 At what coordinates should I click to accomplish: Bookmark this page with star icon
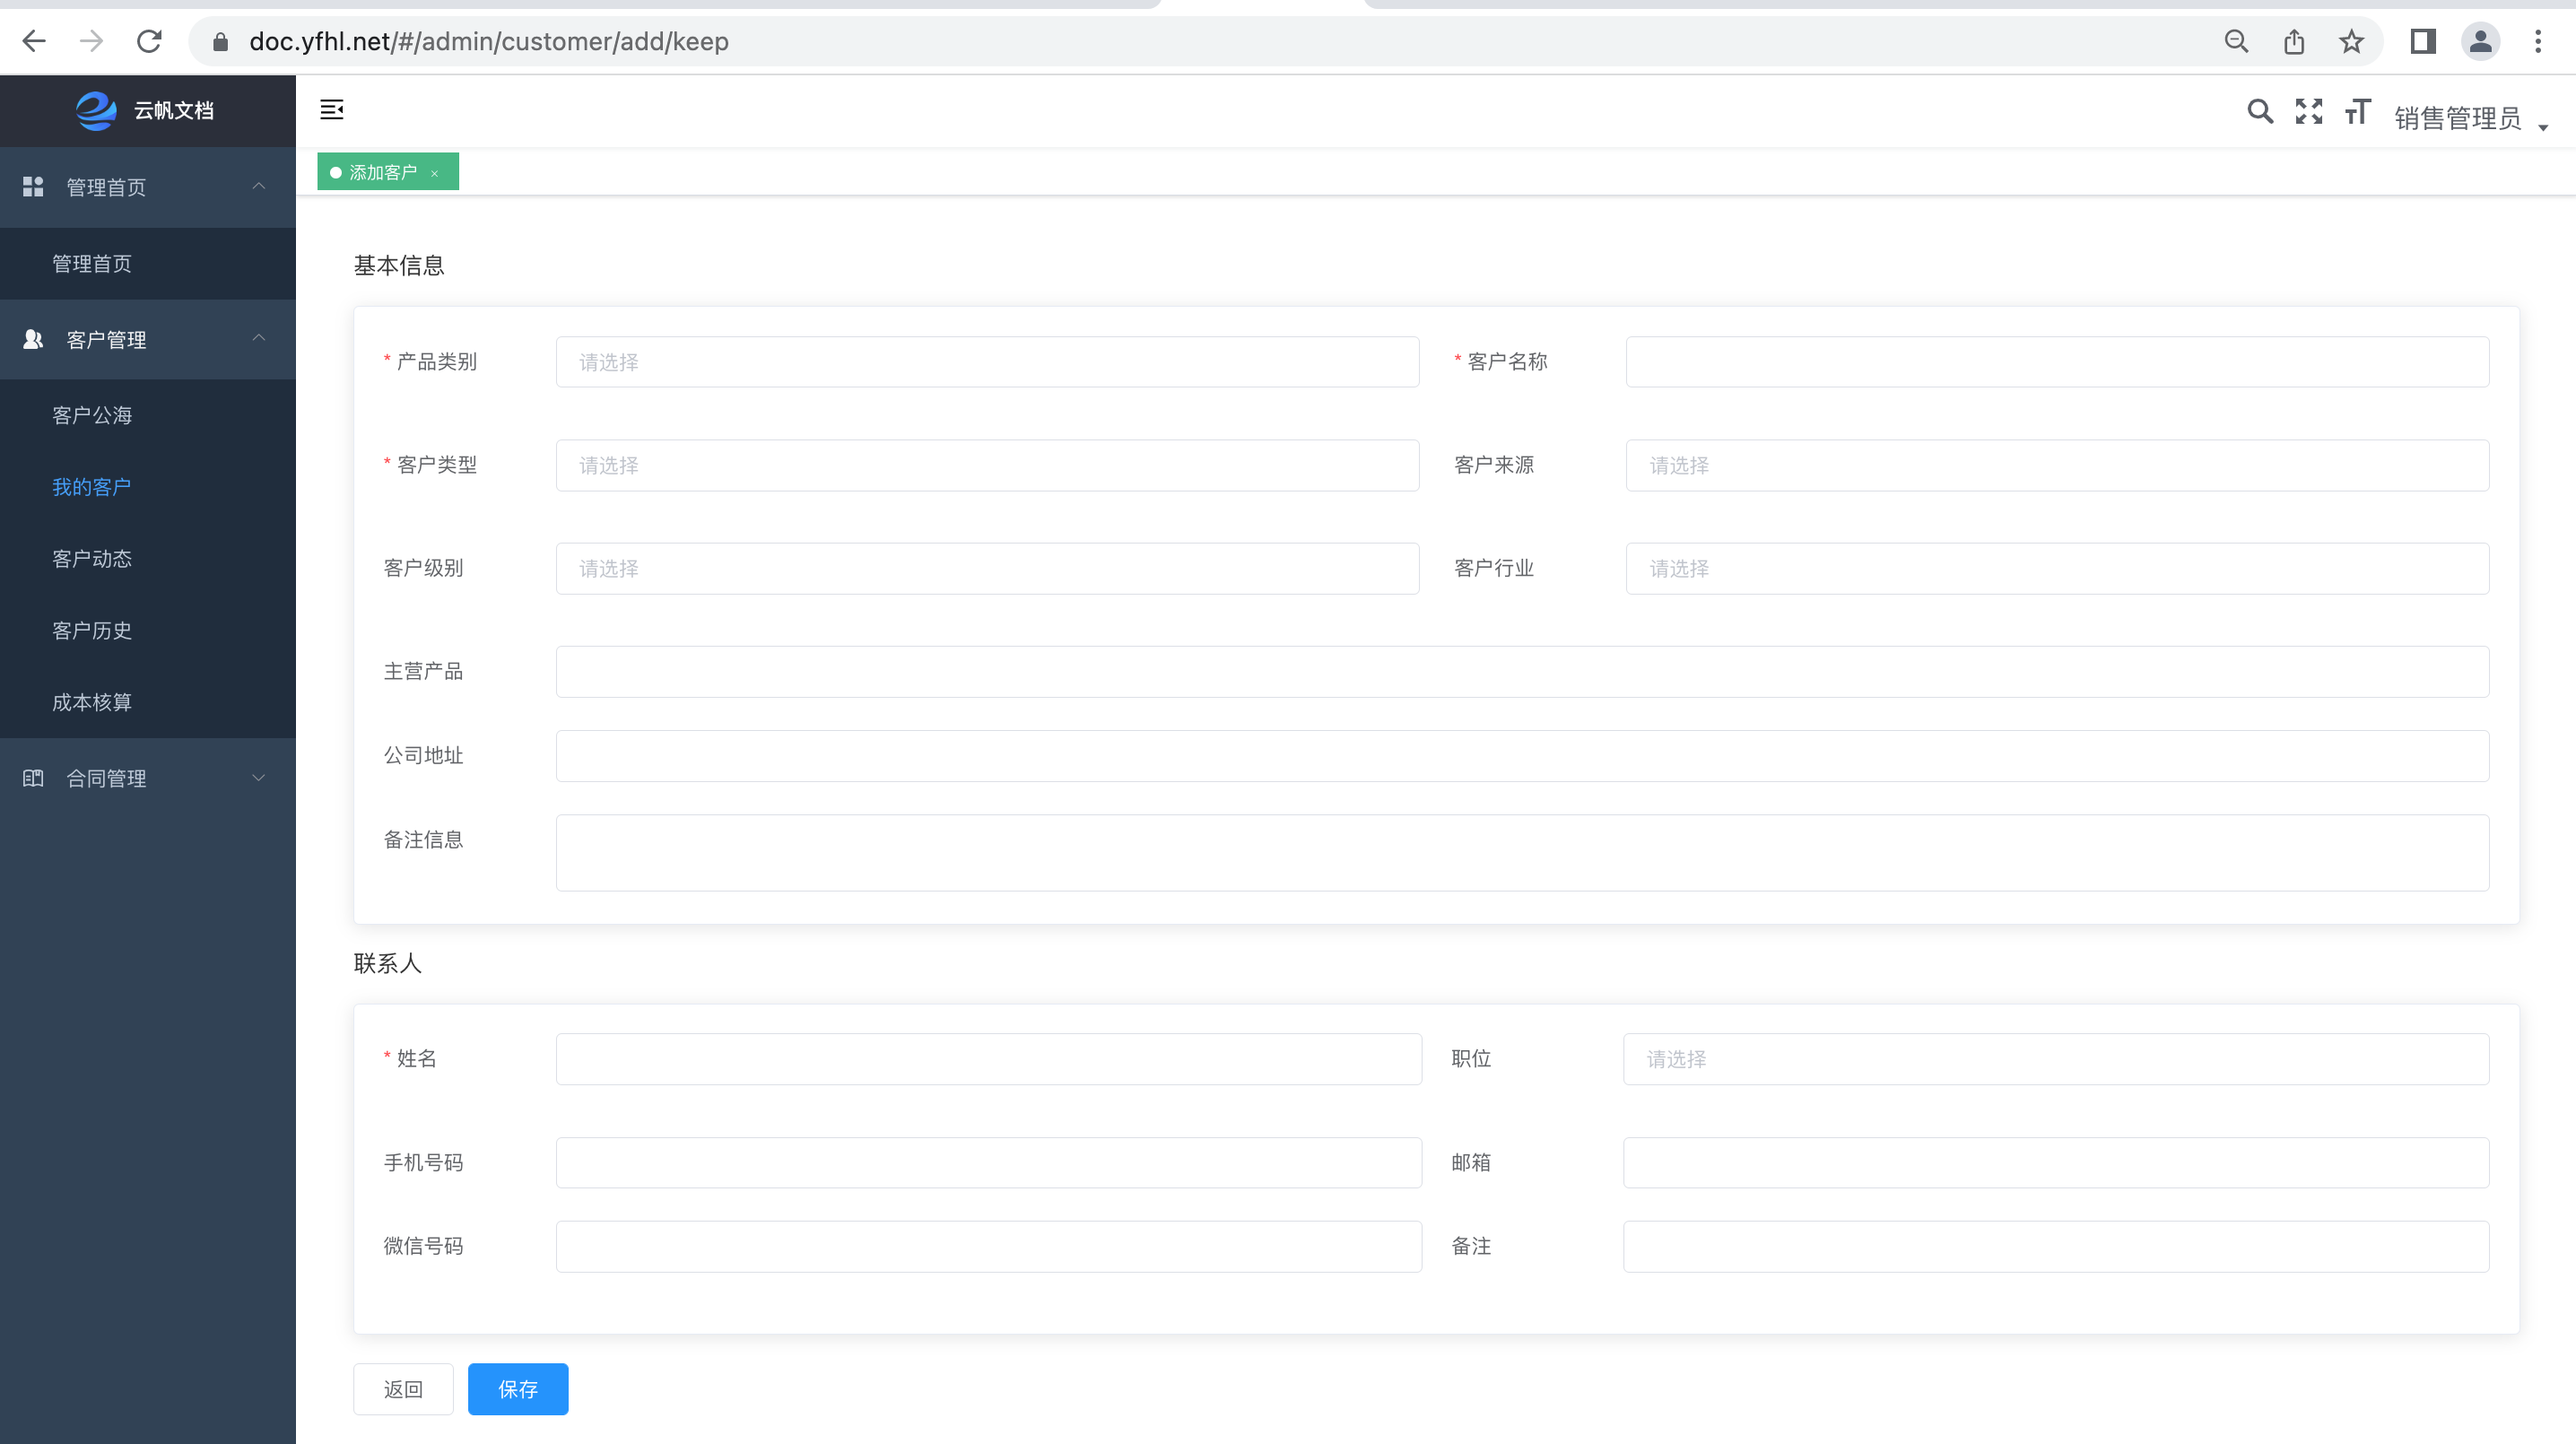(x=2351, y=41)
